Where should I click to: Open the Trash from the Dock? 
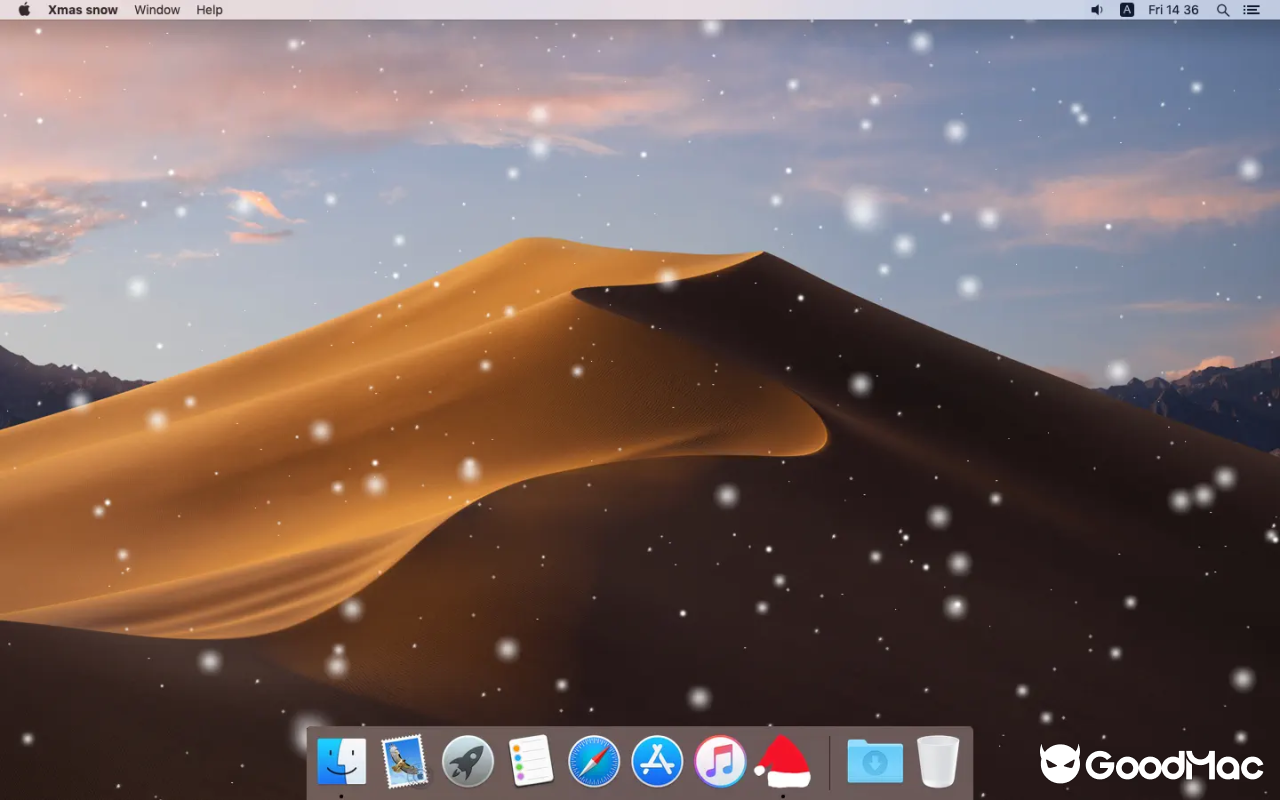click(x=936, y=761)
